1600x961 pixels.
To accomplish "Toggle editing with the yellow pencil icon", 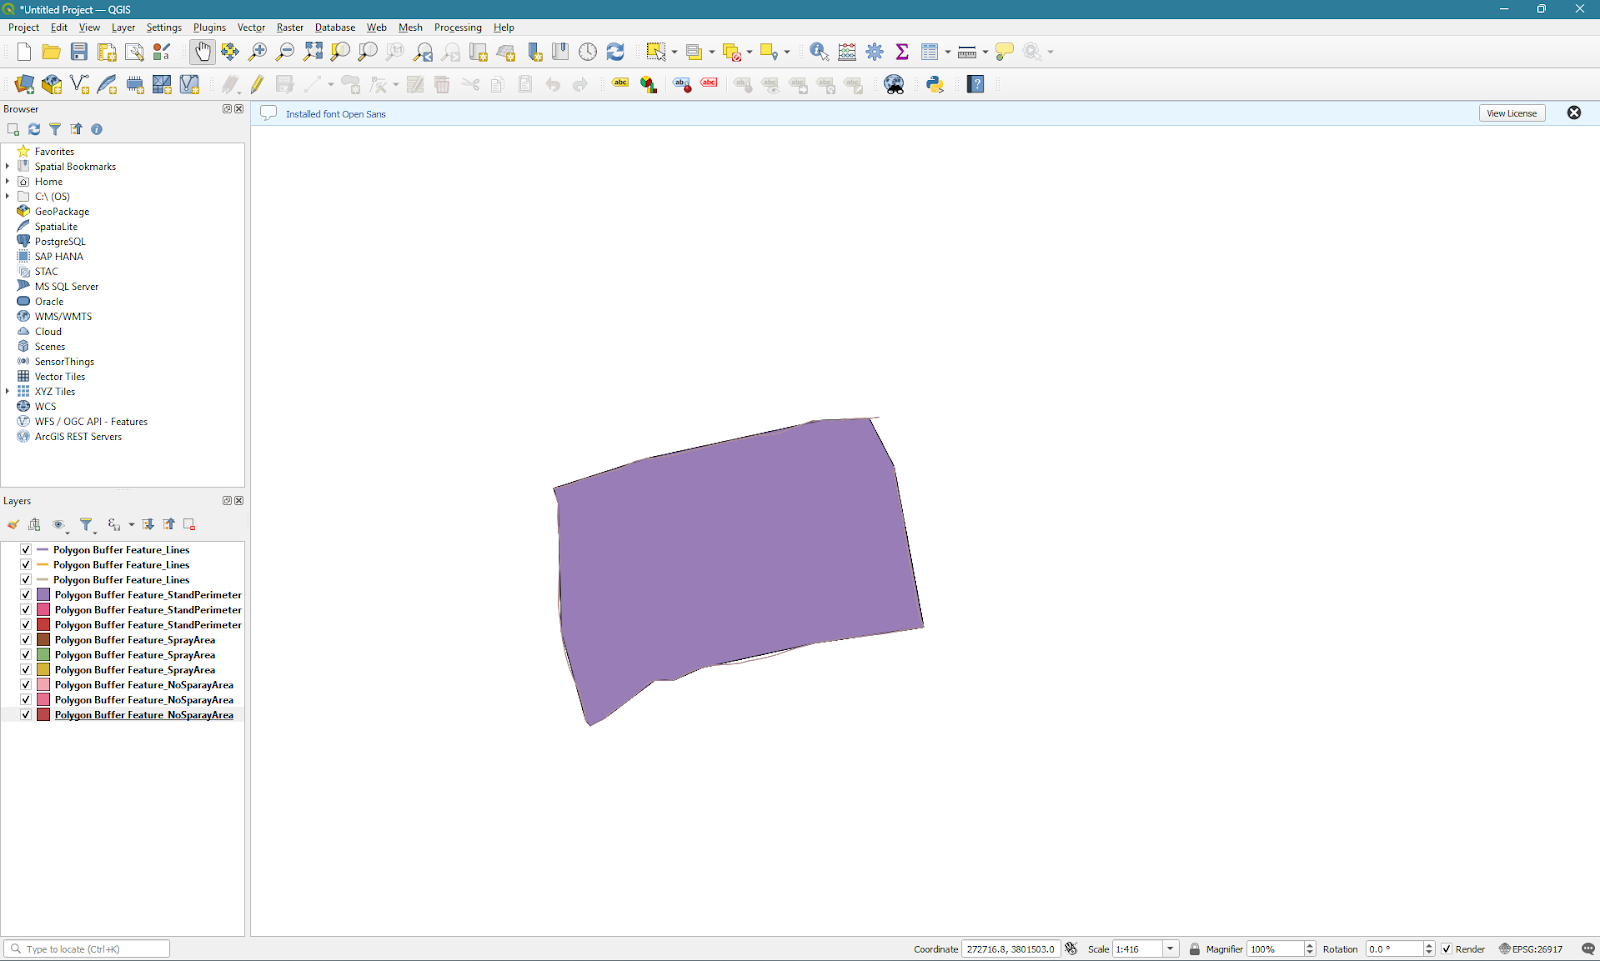I will 257,85.
